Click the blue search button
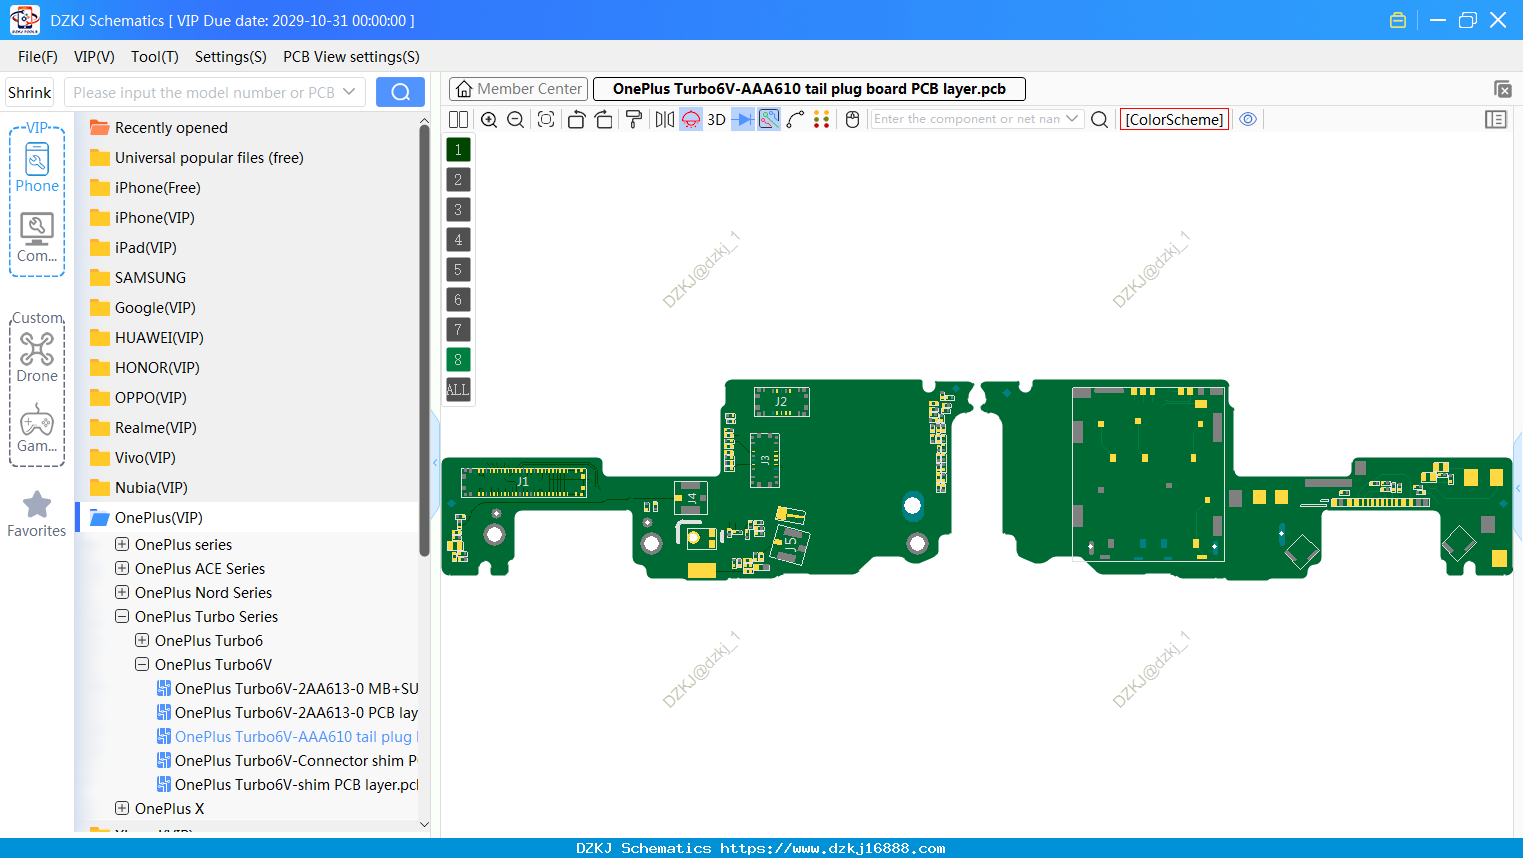The width and height of the screenshot is (1523, 858). (x=400, y=92)
